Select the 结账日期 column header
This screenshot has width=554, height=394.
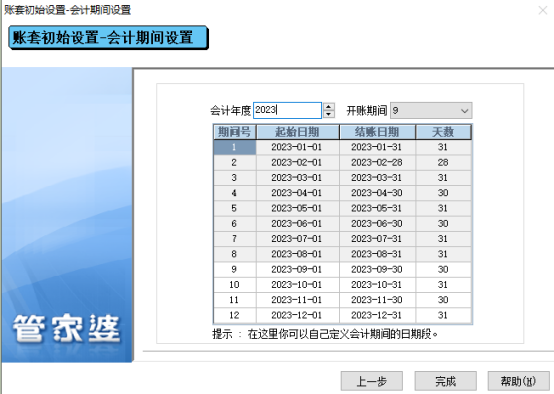click(377, 132)
